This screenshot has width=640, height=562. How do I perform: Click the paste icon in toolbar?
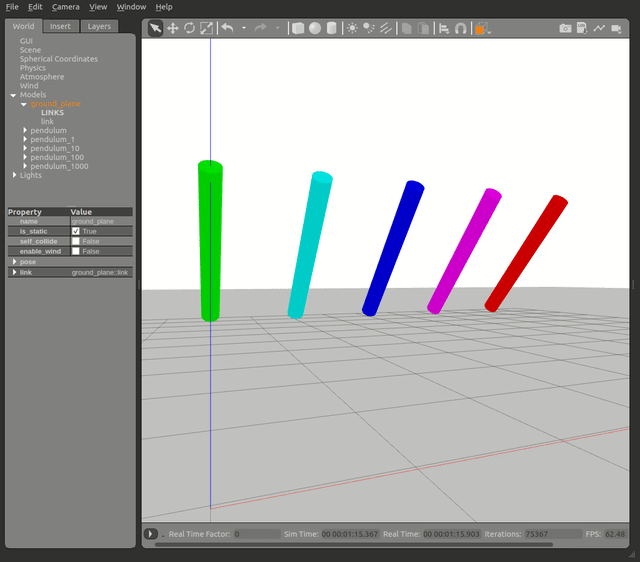coord(424,28)
